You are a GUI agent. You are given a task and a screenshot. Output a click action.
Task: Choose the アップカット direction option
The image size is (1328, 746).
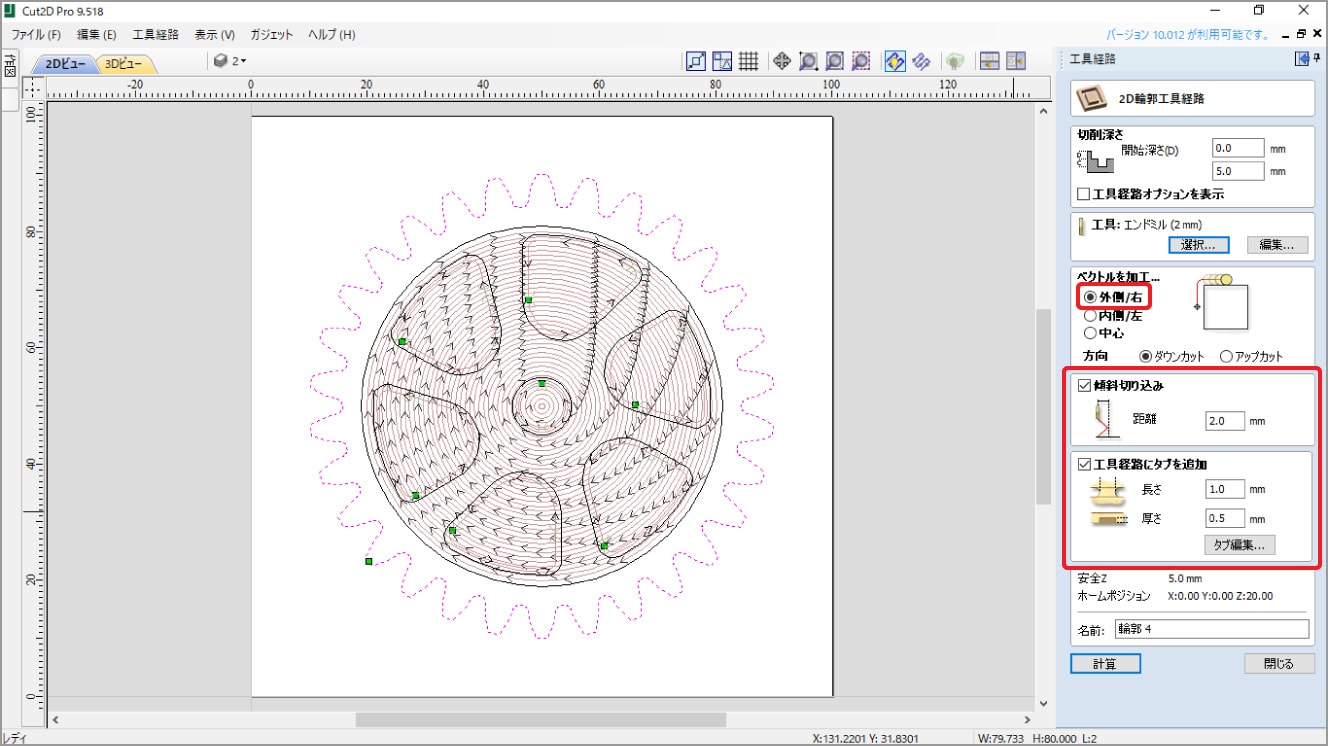coord(1226,356)
